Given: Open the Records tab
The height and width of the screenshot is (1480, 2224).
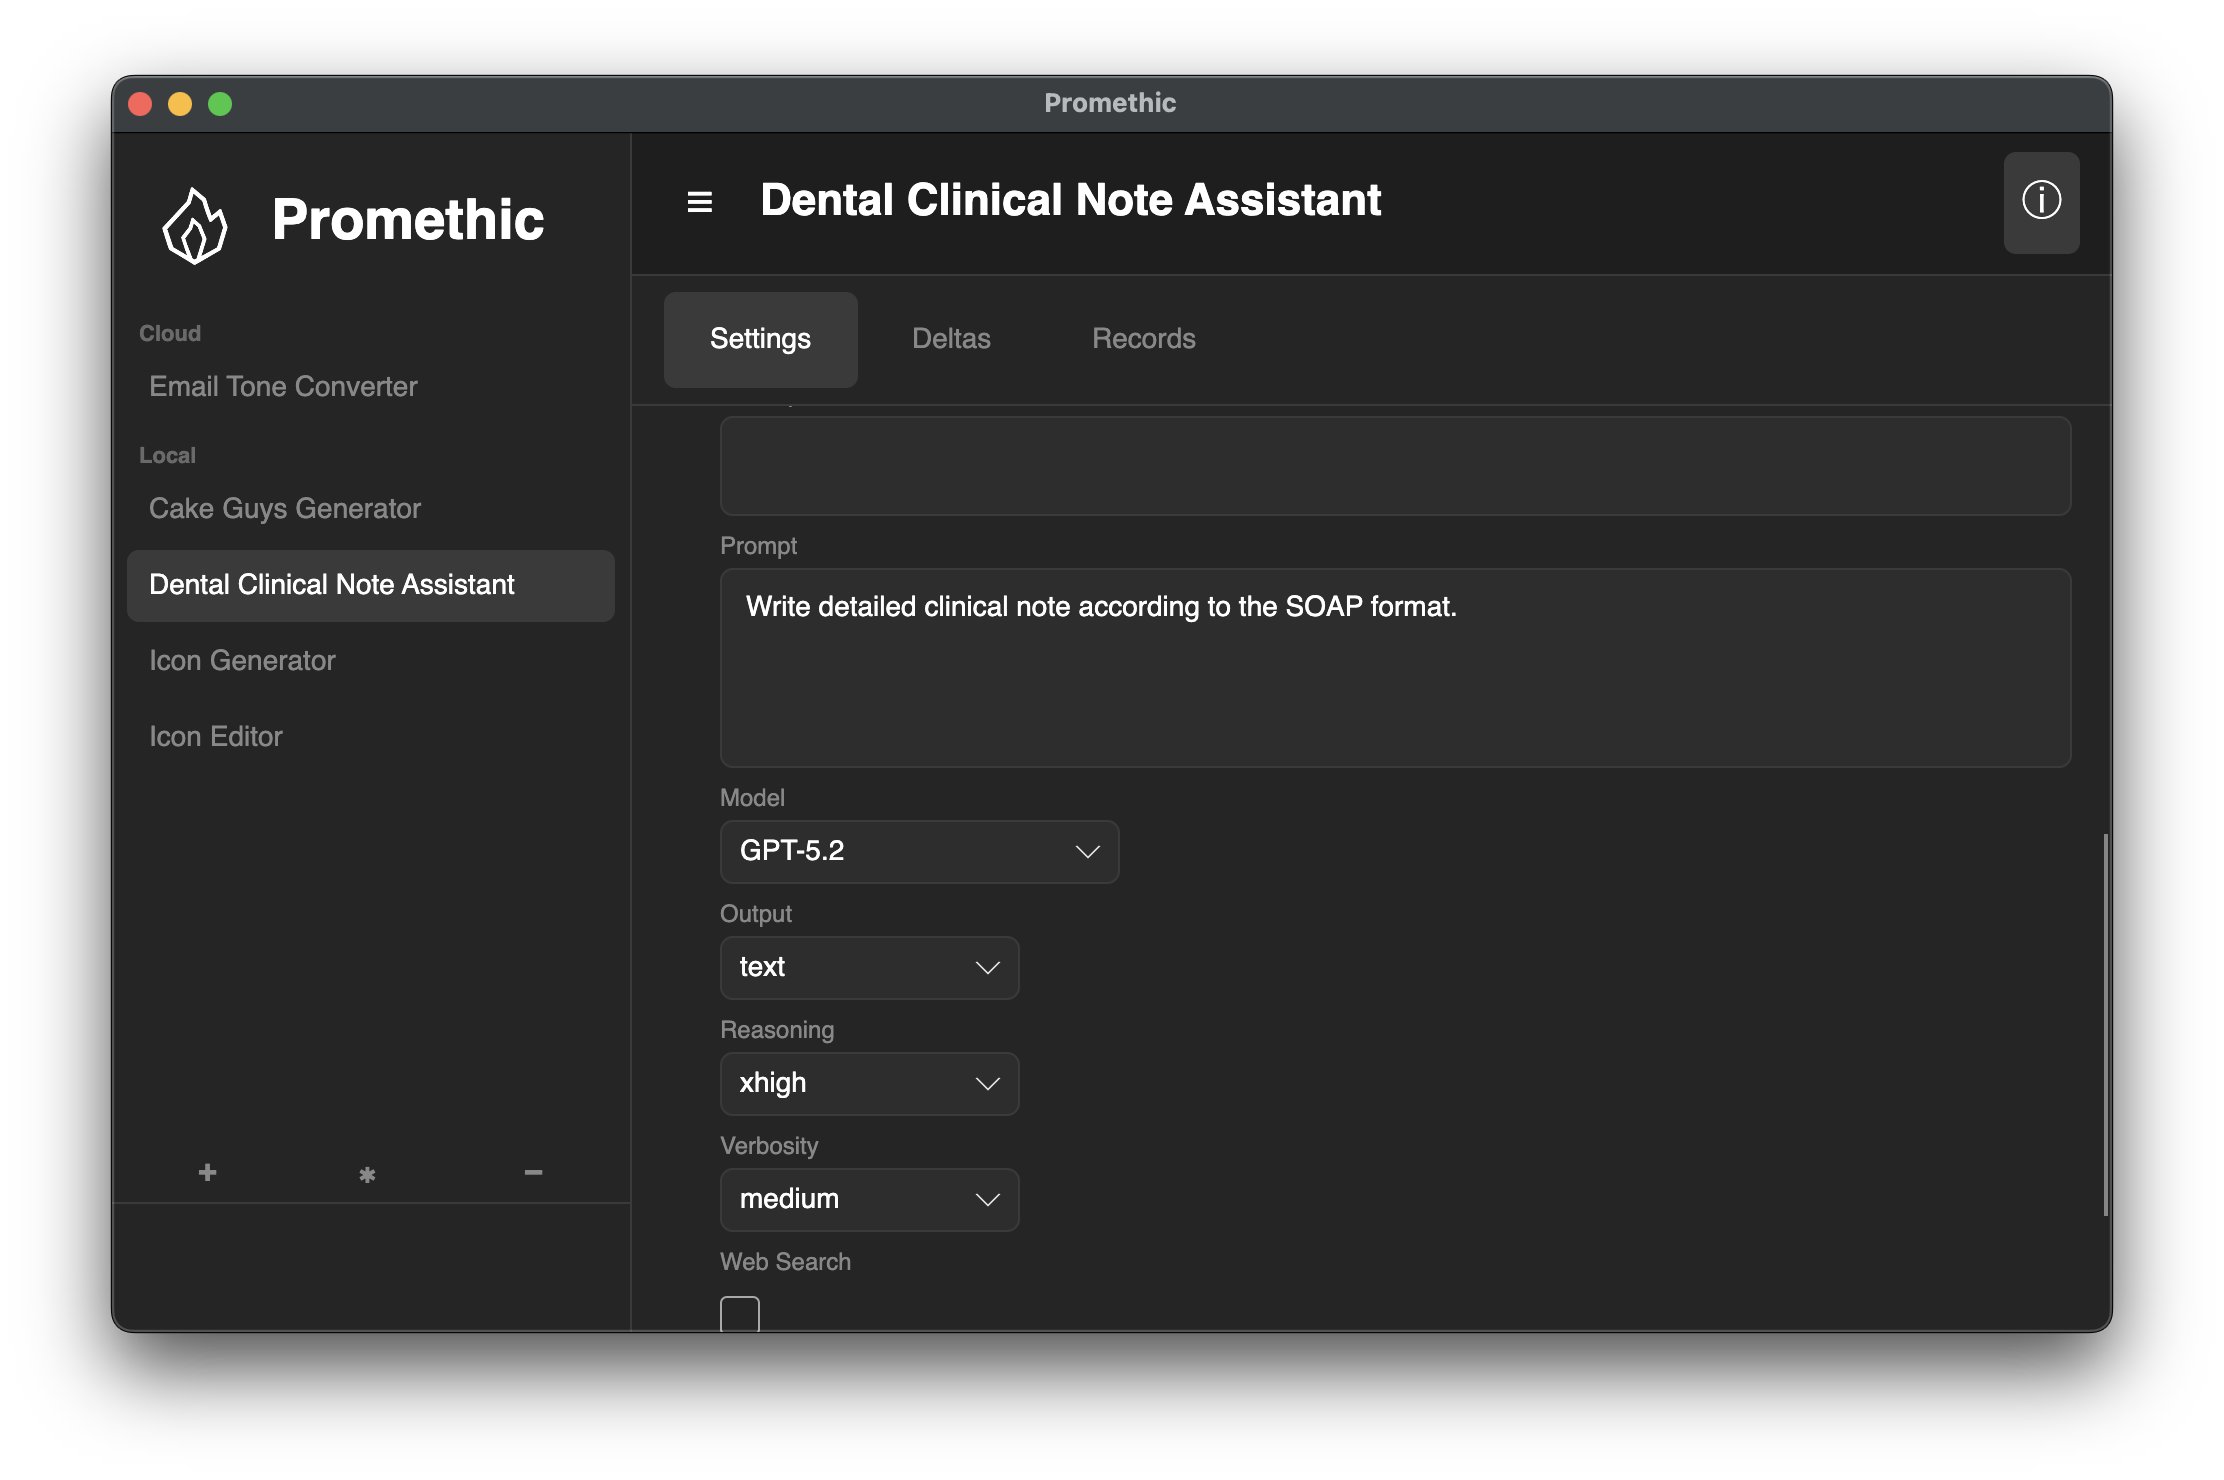Looking at the screenshot, I should 1143,339.
